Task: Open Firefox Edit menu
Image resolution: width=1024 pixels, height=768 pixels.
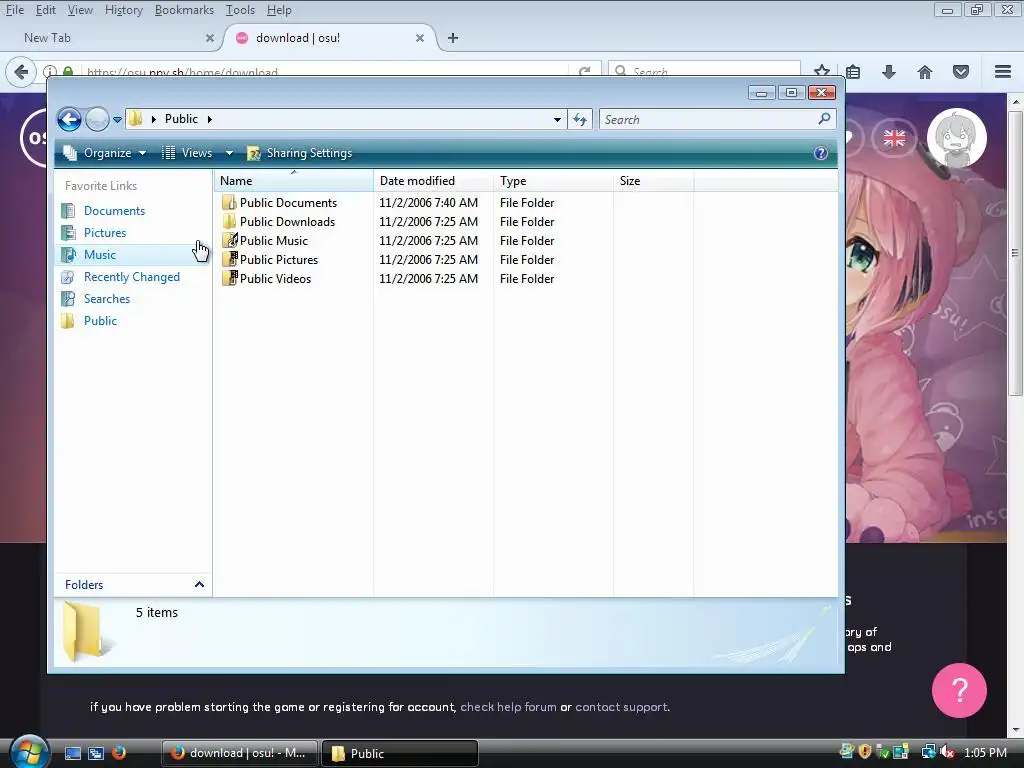Action: click(x=45, y=10)
